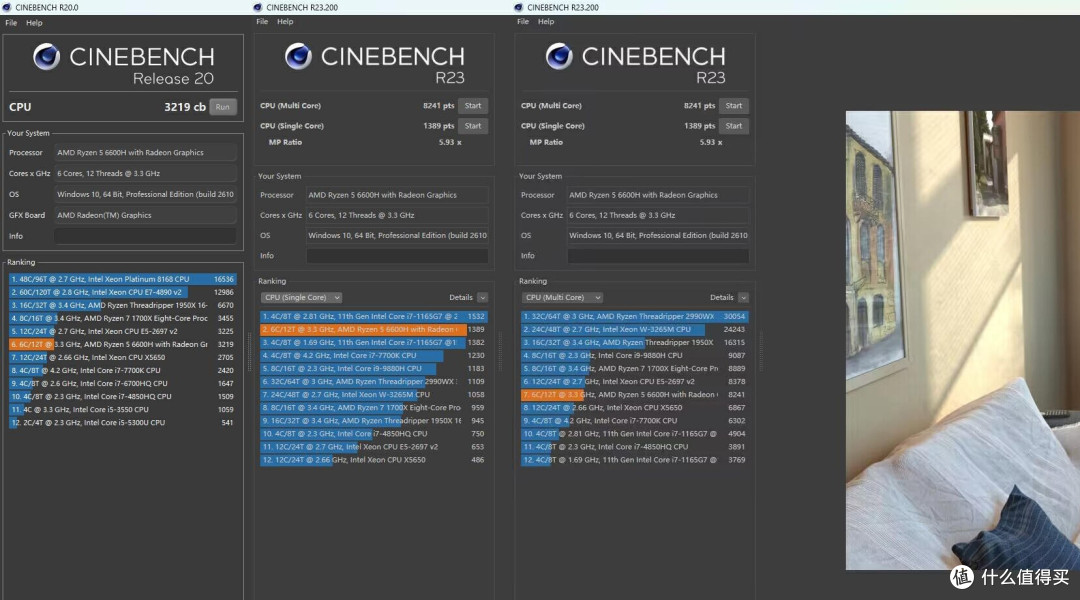The height and width of the screenshot is (600, 1080).
Task: Select i7-1165G7 1.69 GHz row scoring 3769
Action: (635, 459)
